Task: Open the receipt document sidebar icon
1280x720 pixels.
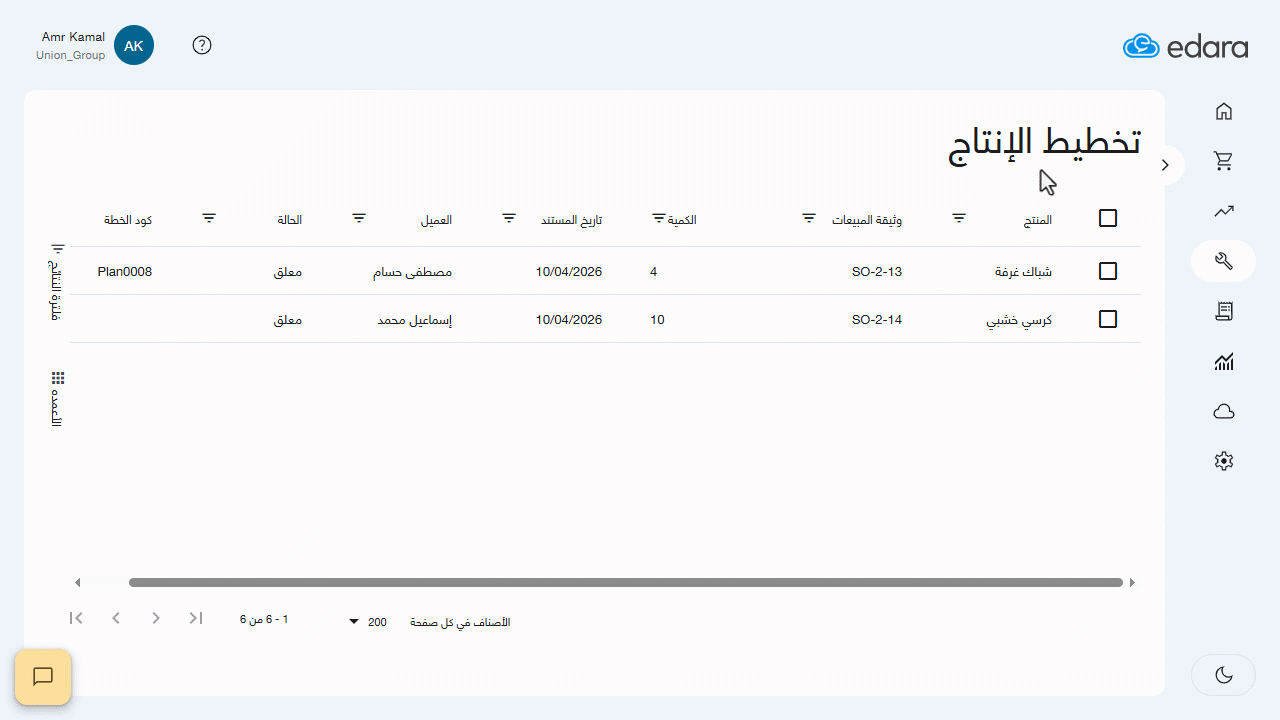Action: pyautogui.click(x=1223, y=312)
